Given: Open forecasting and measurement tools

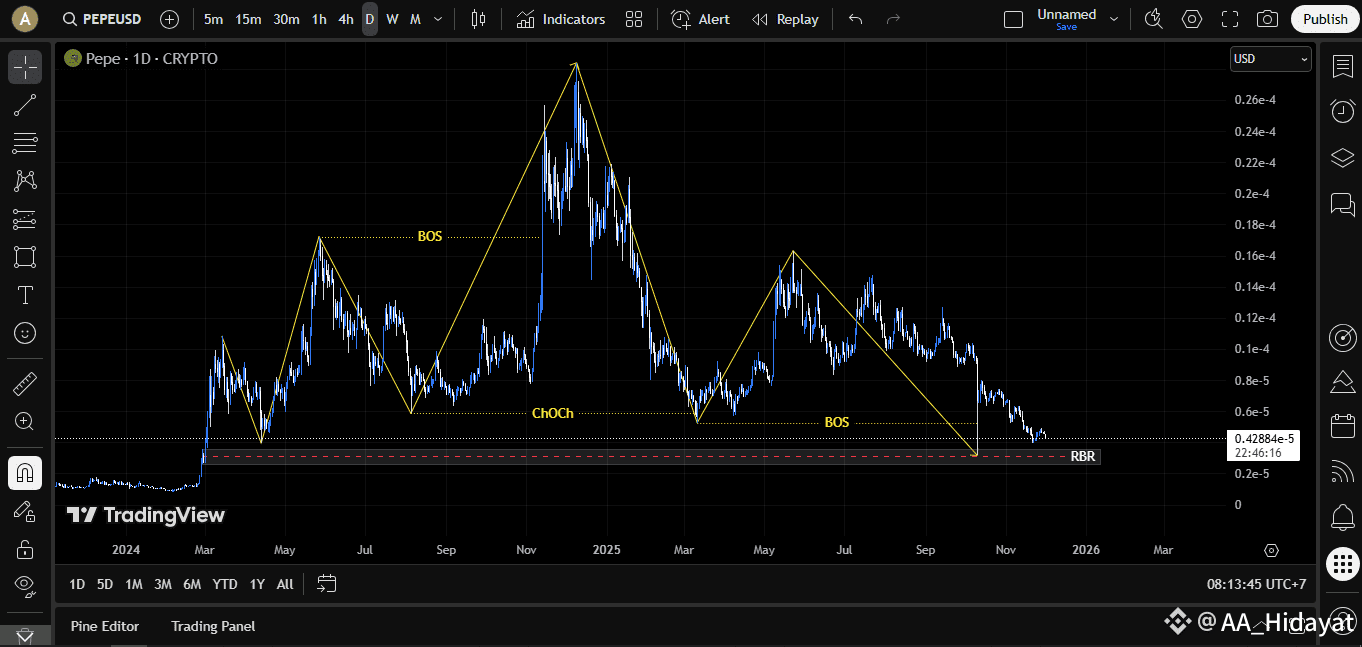Looking at the screenshot, I should click(25, 219).
